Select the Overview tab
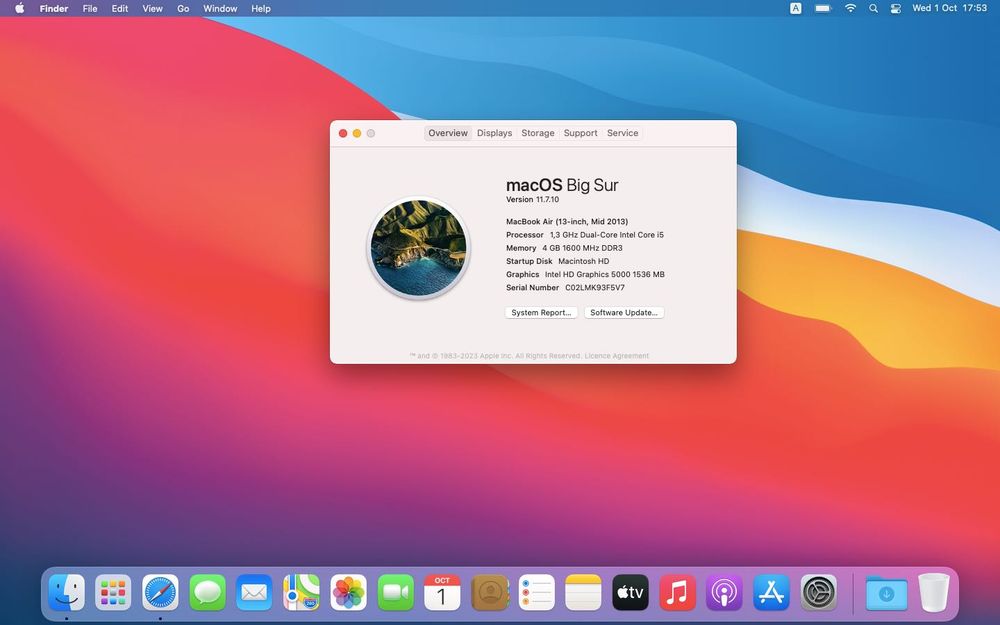This screenshot has height=625, width=1000. [x=448, y=133]
